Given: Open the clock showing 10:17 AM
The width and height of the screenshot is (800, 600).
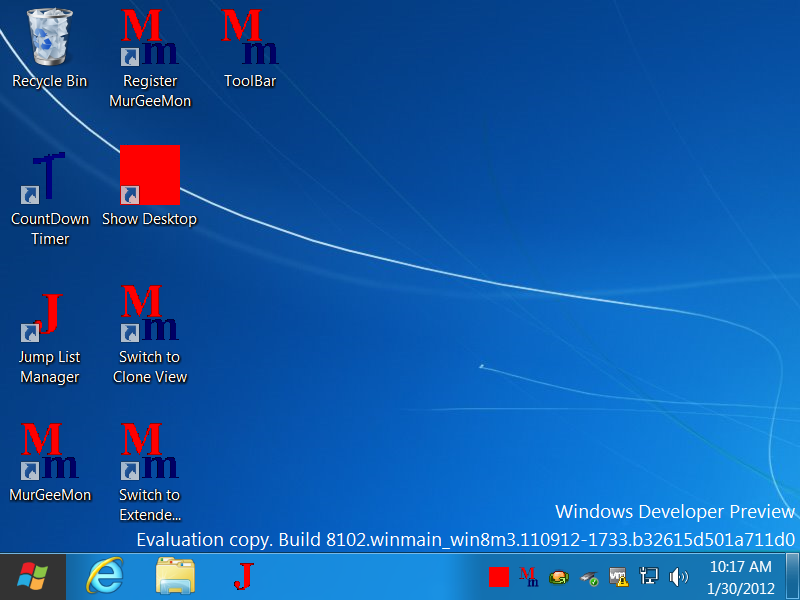Looking at the screenshot, I should 741,577.
